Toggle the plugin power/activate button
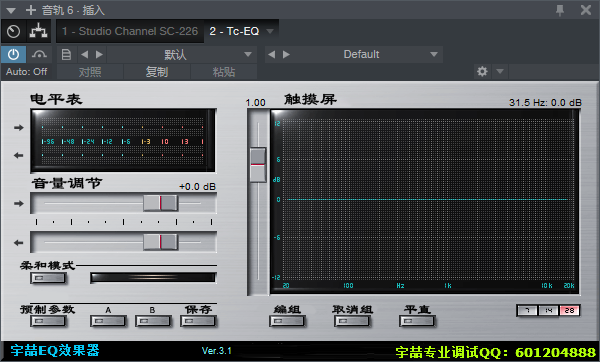600x362 pixels. (13, 55)
